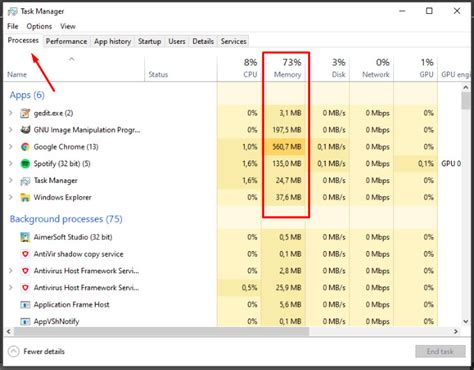Expand the Google Chrome process group
474x370 pixels.
(11, 147)
